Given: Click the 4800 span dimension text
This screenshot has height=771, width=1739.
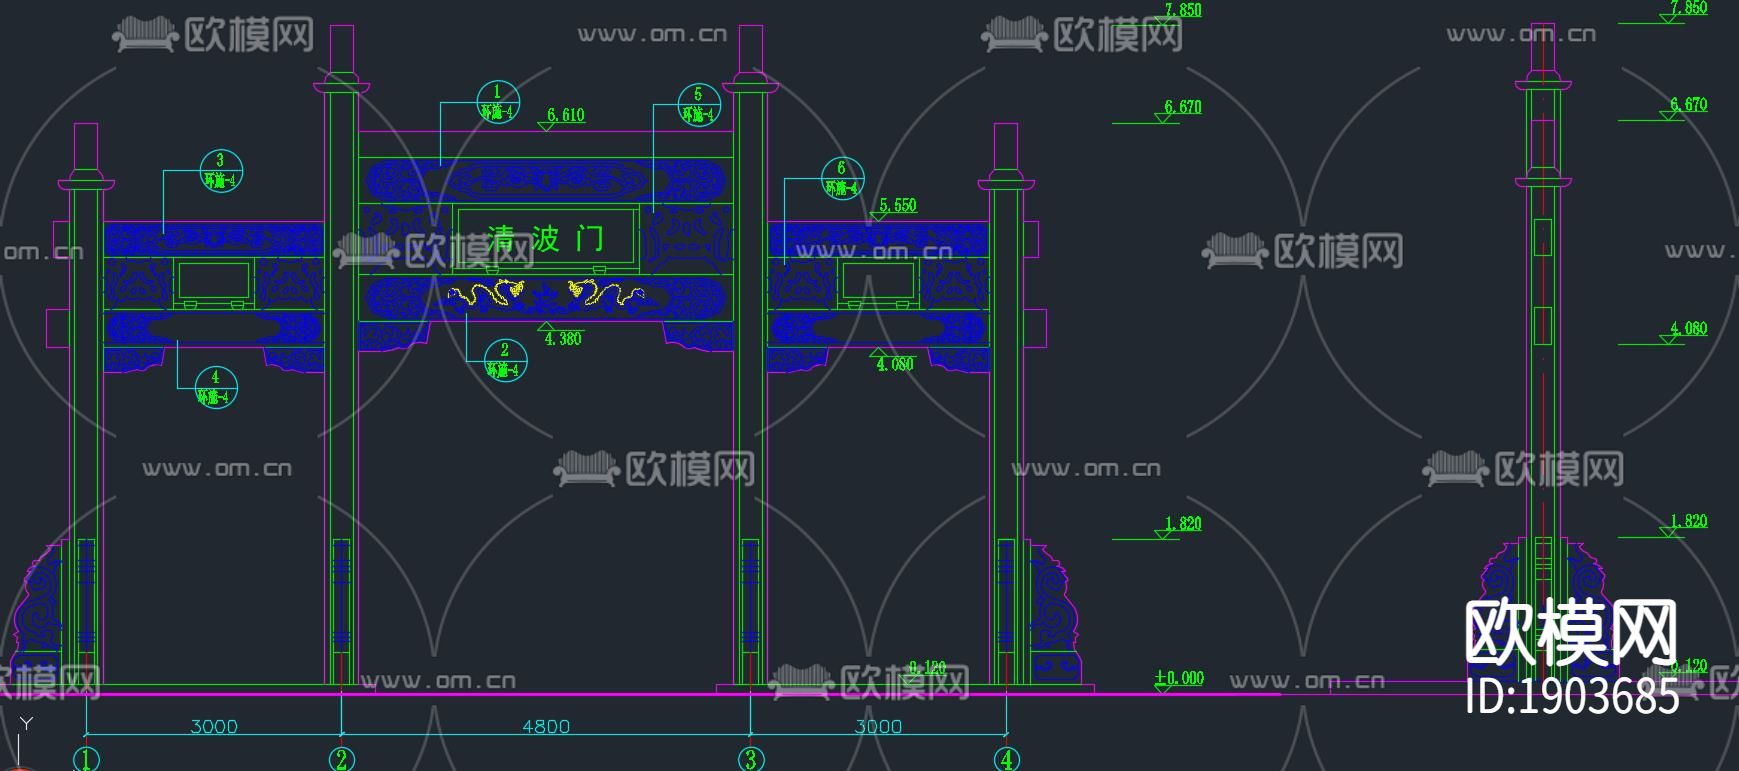Looking at the screenshot, I should (546, 726).
